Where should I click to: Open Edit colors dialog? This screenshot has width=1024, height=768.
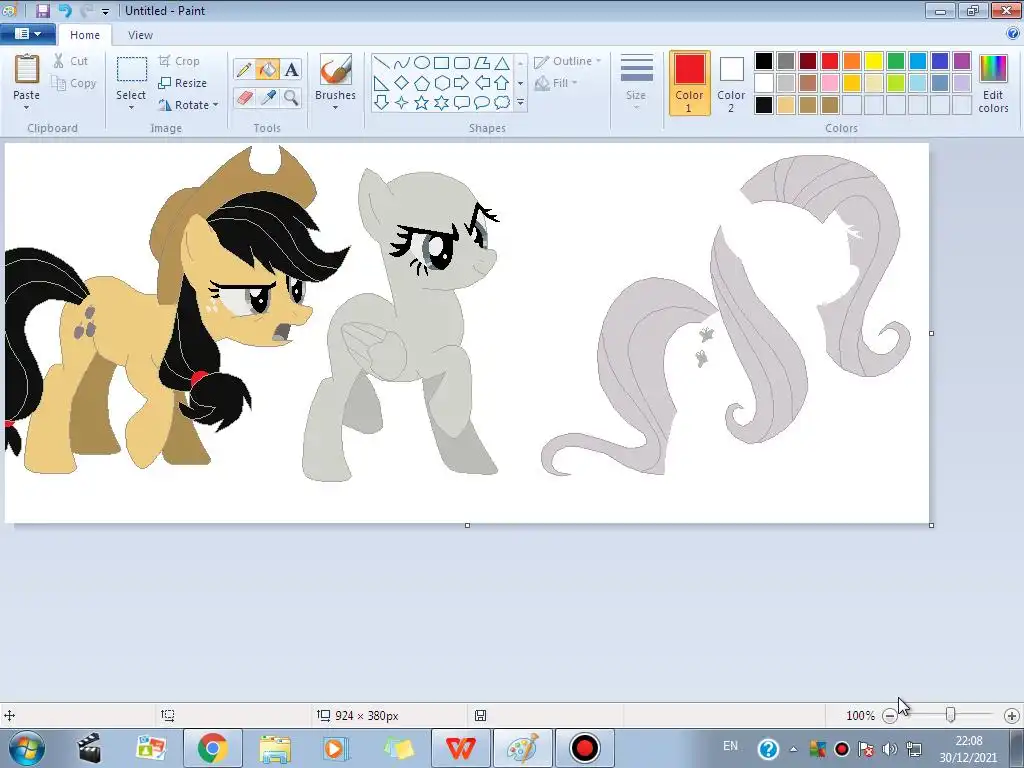tap(993, 84)
